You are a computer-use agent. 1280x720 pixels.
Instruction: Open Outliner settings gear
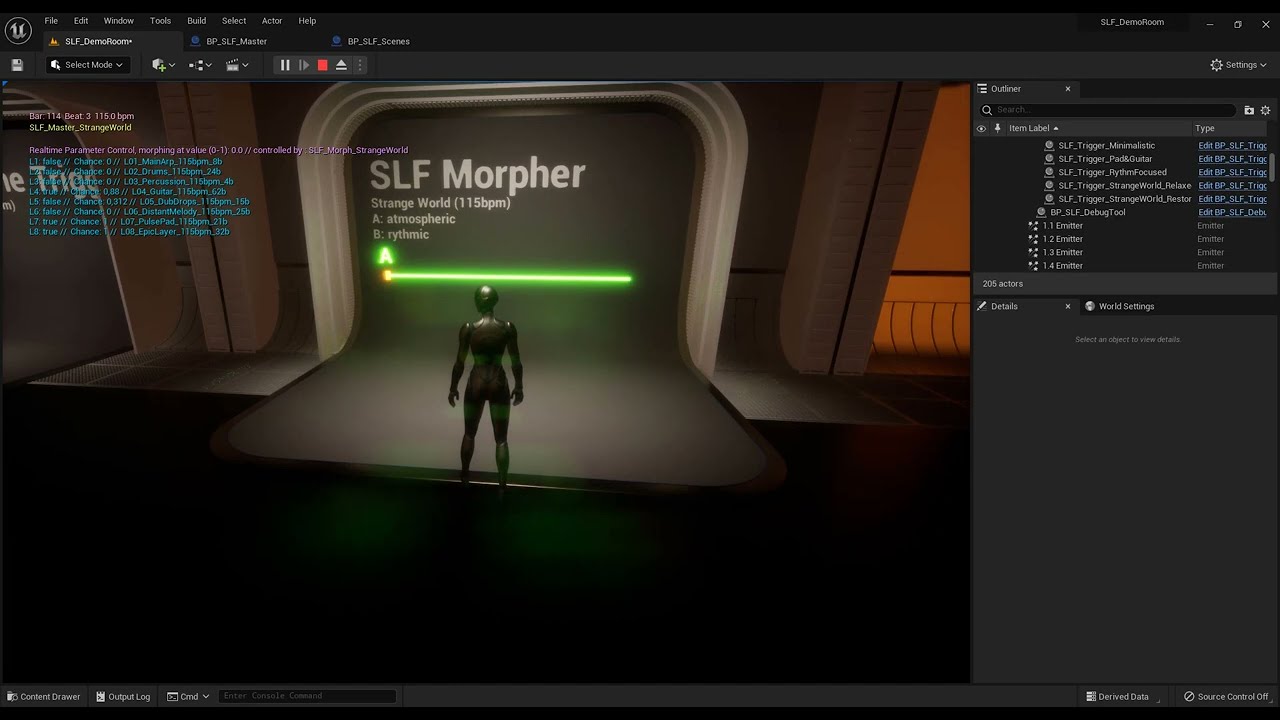(x=1265, y=110)
